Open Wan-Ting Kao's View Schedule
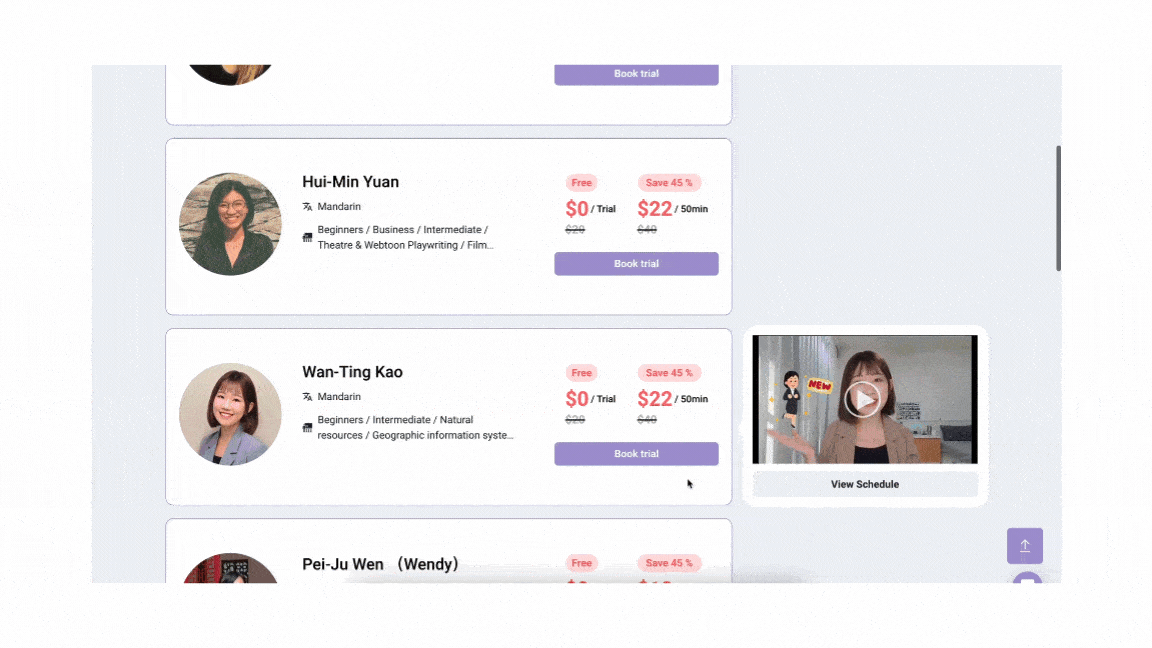The height and width of the screenshot is (648, 1152). point(864,484)
